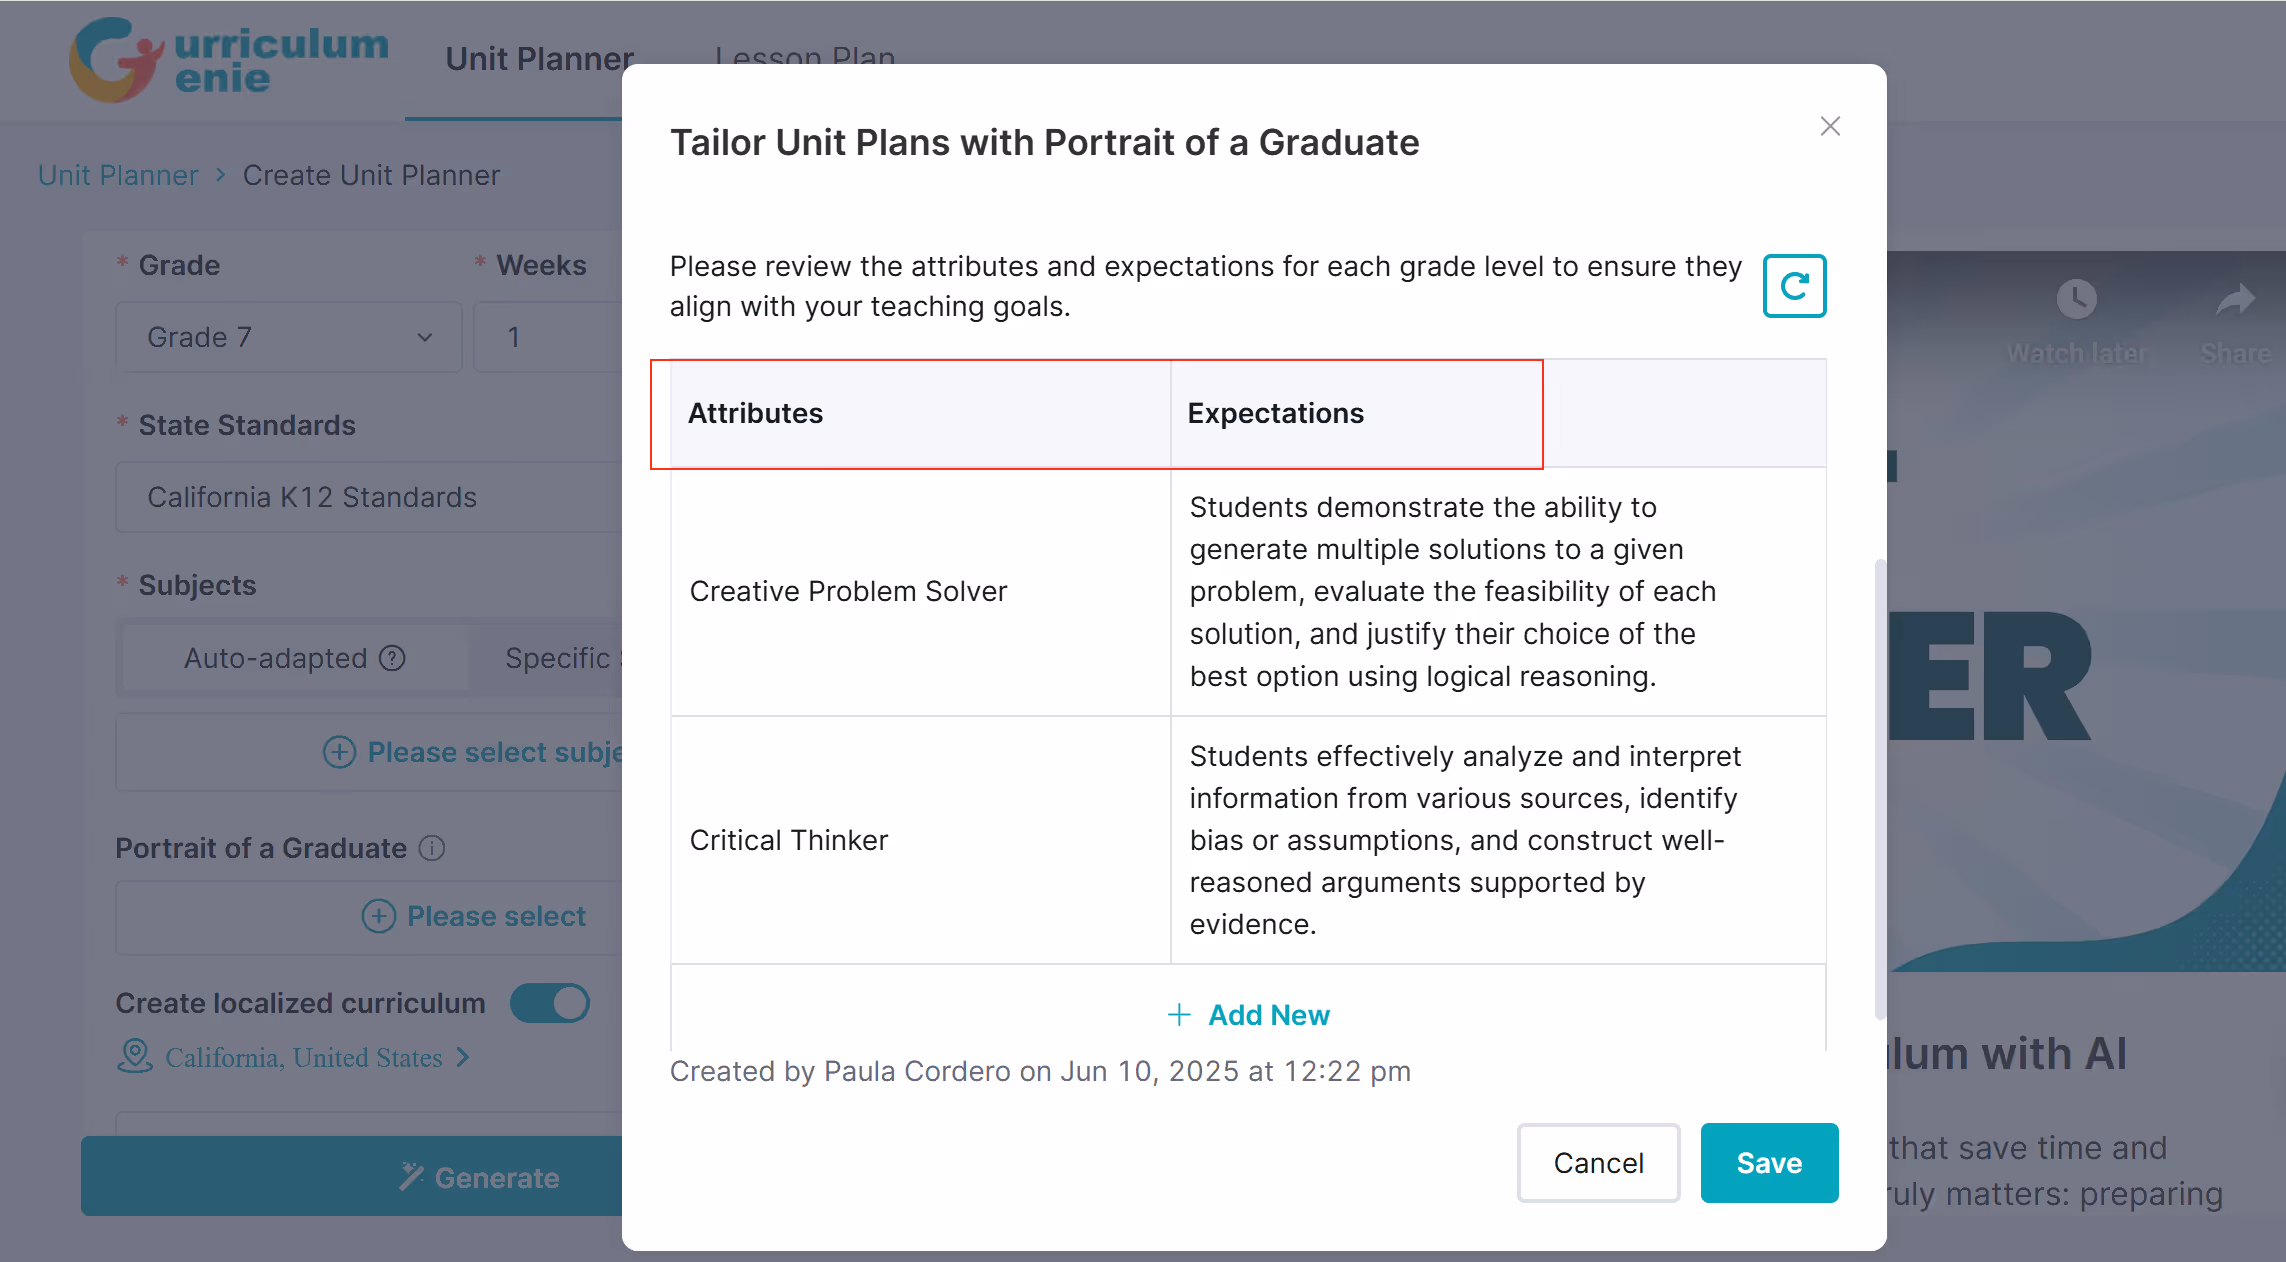2286x1262 pixels.
Task: Click the plus icon beside Add New
Action: pyautogui.click(x=1179, y=1015)
